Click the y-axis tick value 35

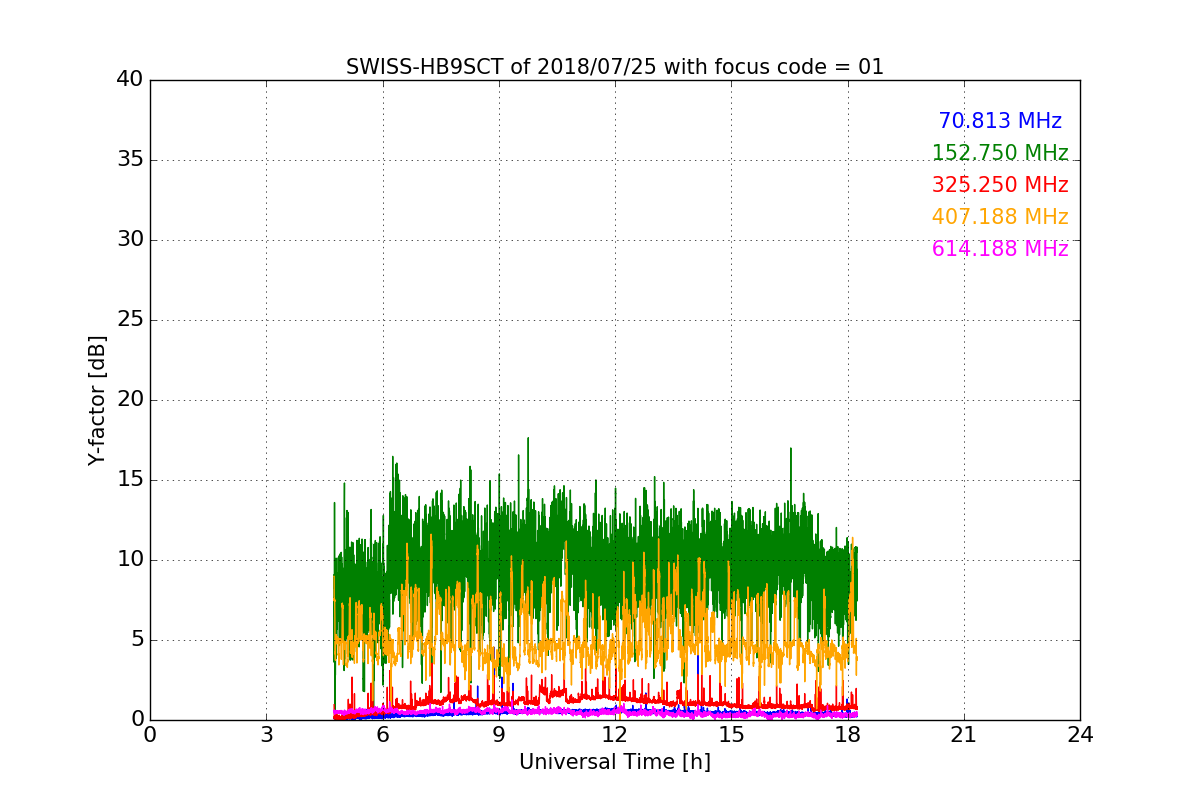(x=130, y=160)
